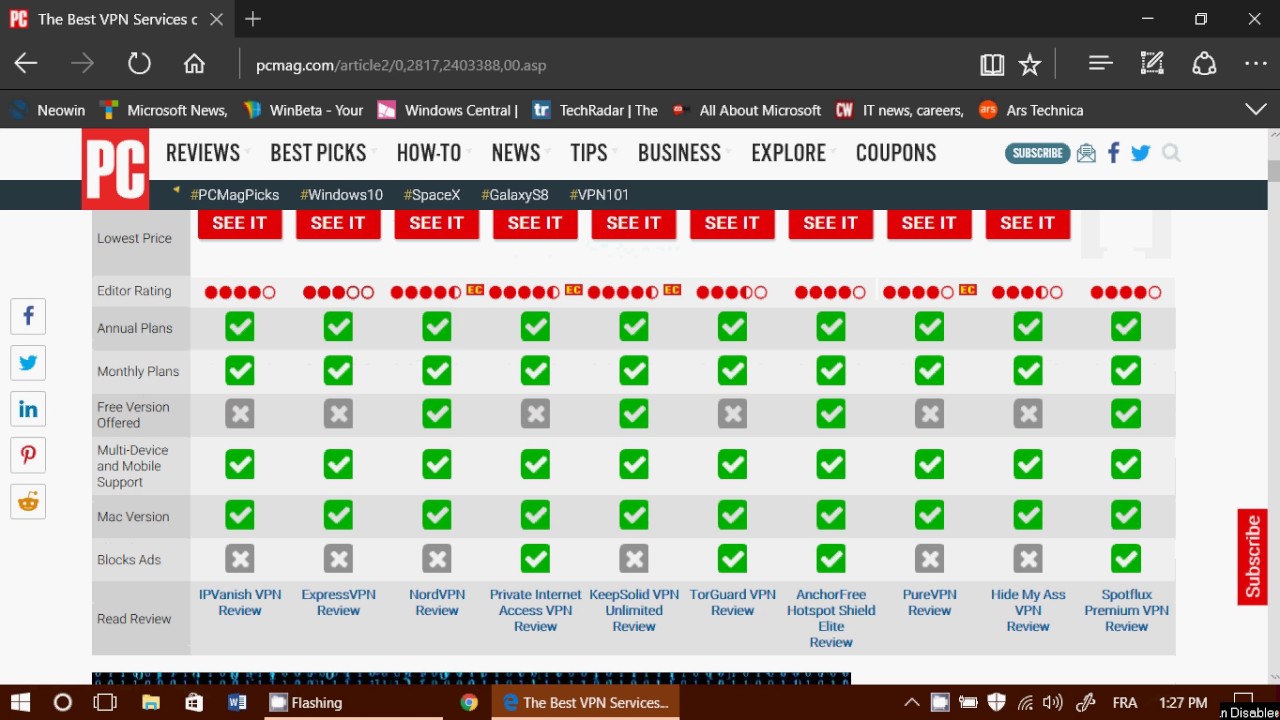Make a web note
The width and height of the screenshot is (1280, 720).
click(1152, 64)
